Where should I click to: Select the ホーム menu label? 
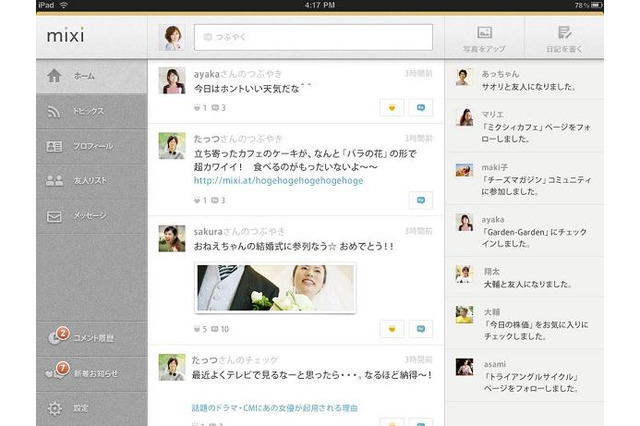[x=84, y=76]
